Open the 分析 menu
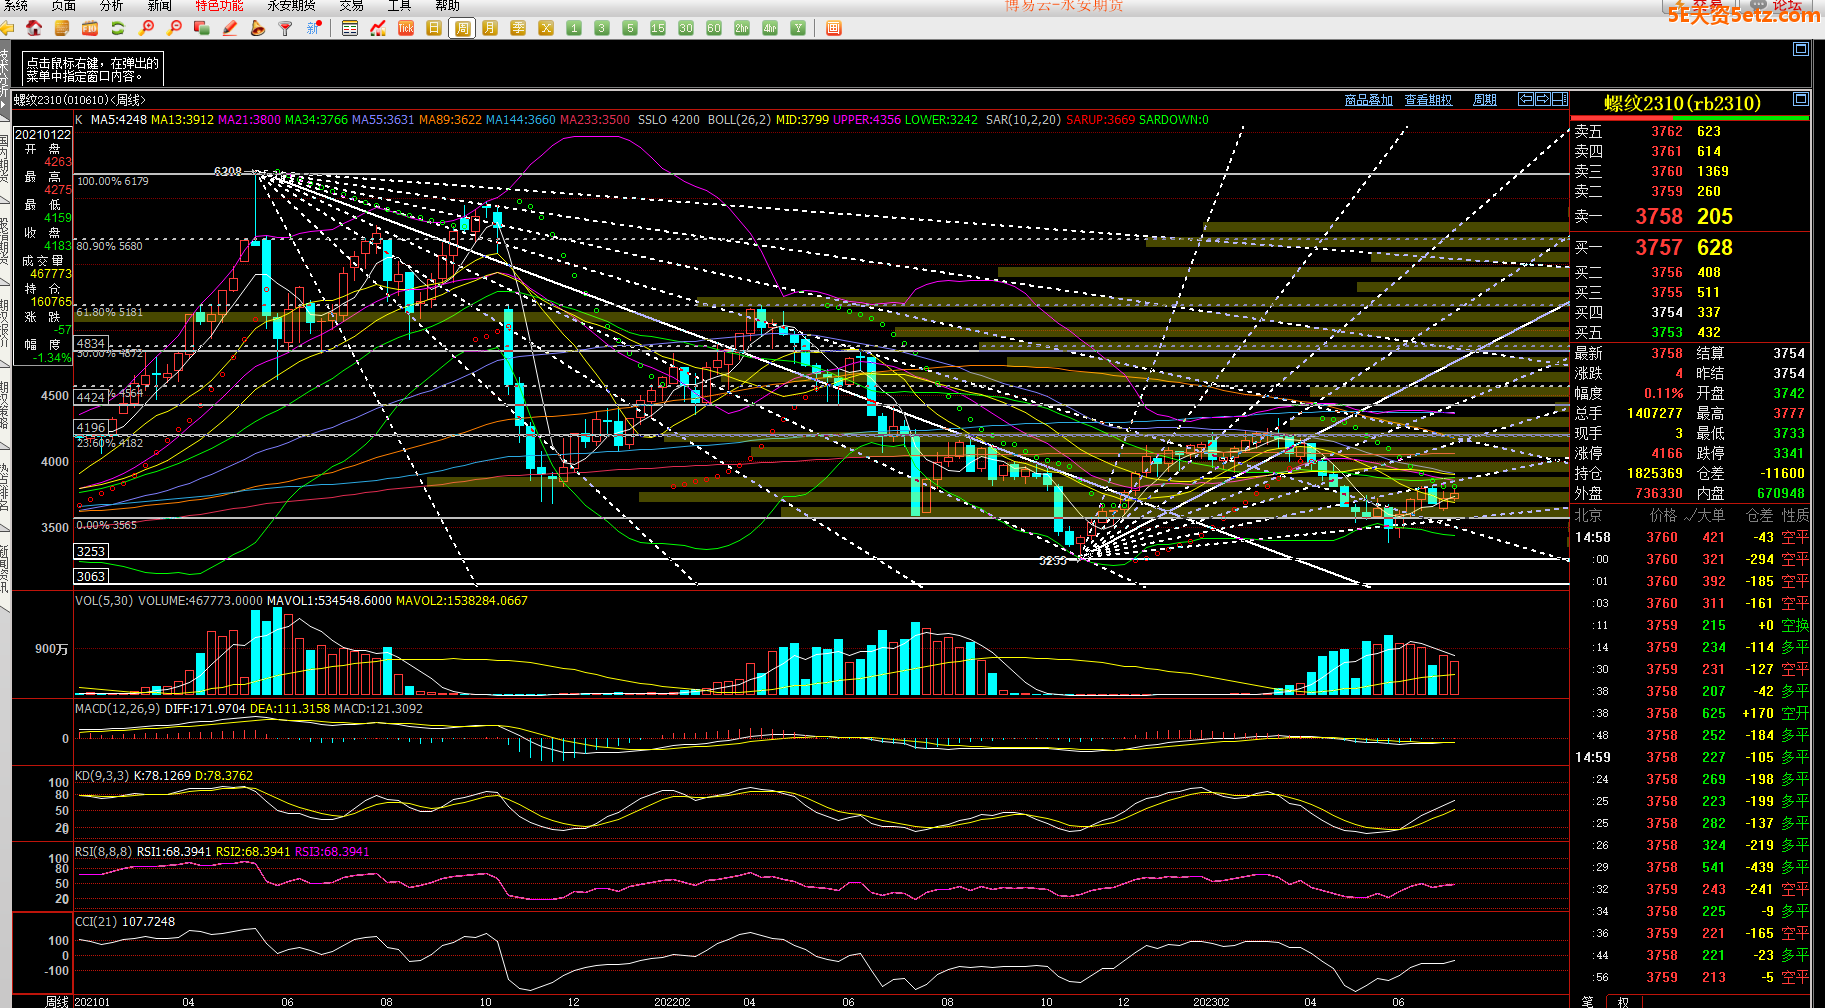The image size is (1825, 1008). [111, 6]
